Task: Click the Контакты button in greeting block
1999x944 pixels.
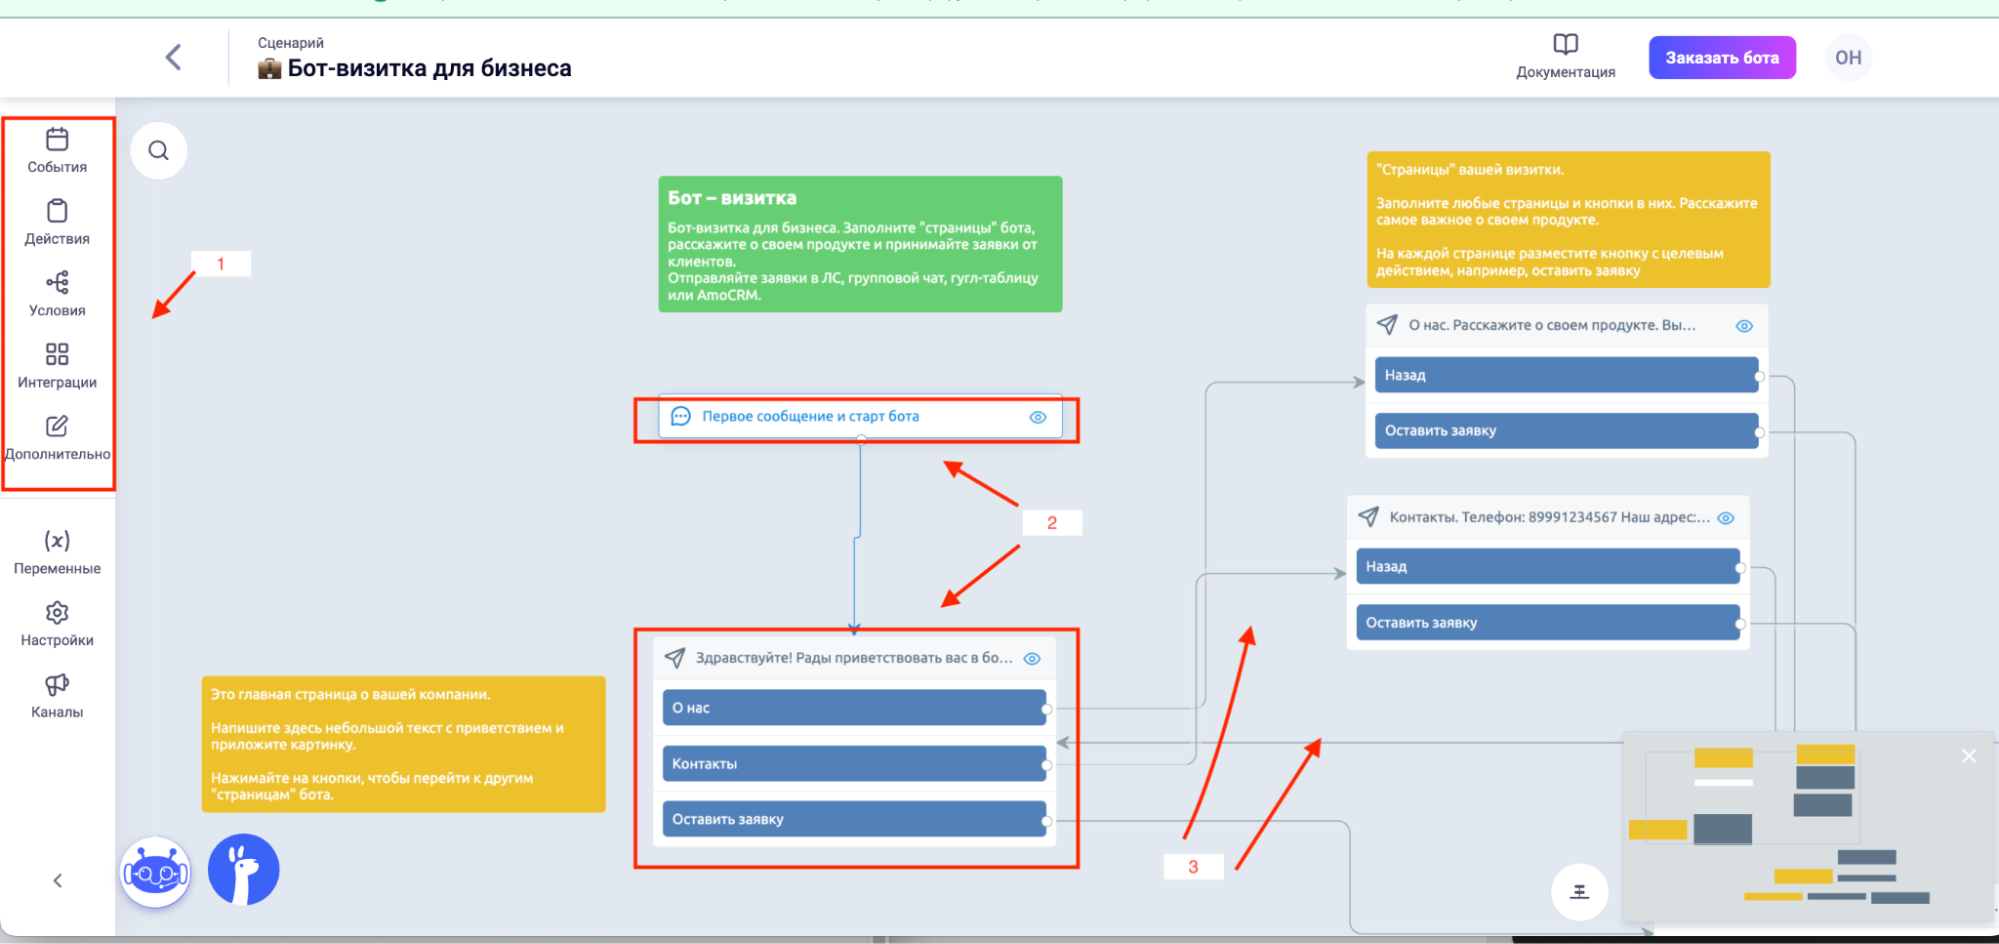Action: (853, 764)
